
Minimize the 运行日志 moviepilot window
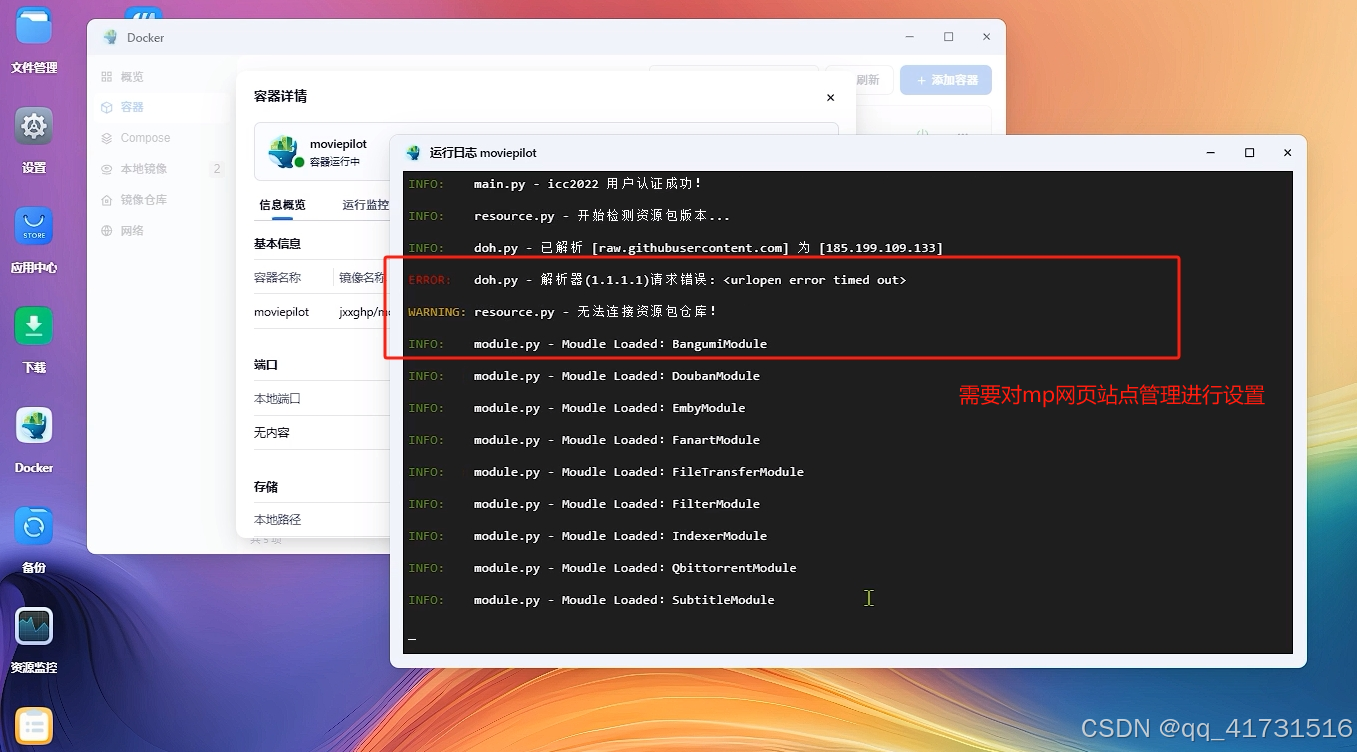point(1211,153)
